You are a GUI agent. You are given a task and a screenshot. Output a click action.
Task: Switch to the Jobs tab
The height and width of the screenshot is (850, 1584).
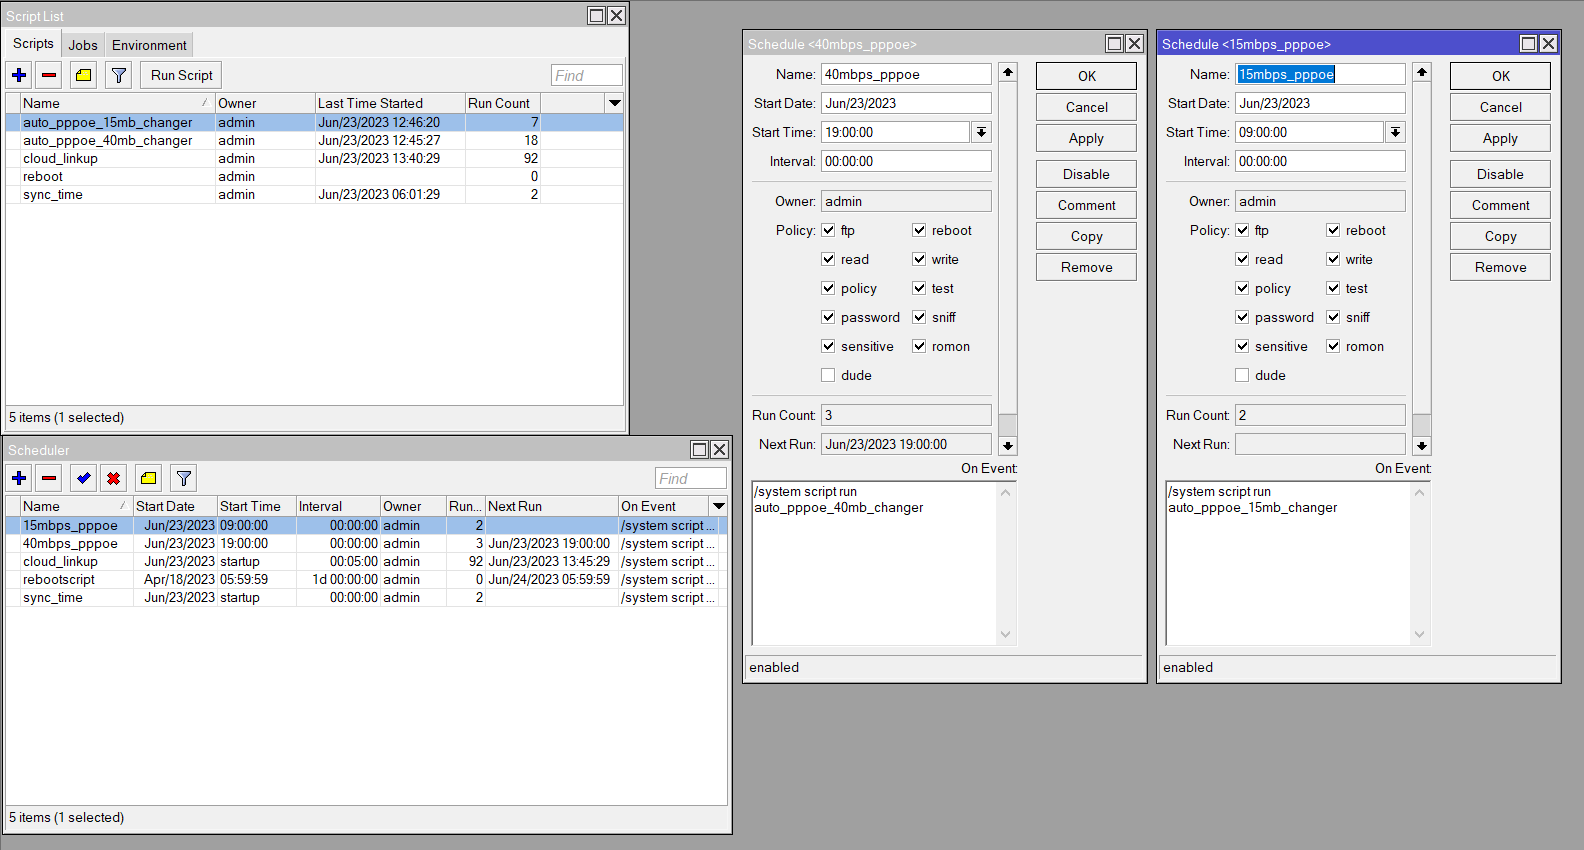click(83, 45)
